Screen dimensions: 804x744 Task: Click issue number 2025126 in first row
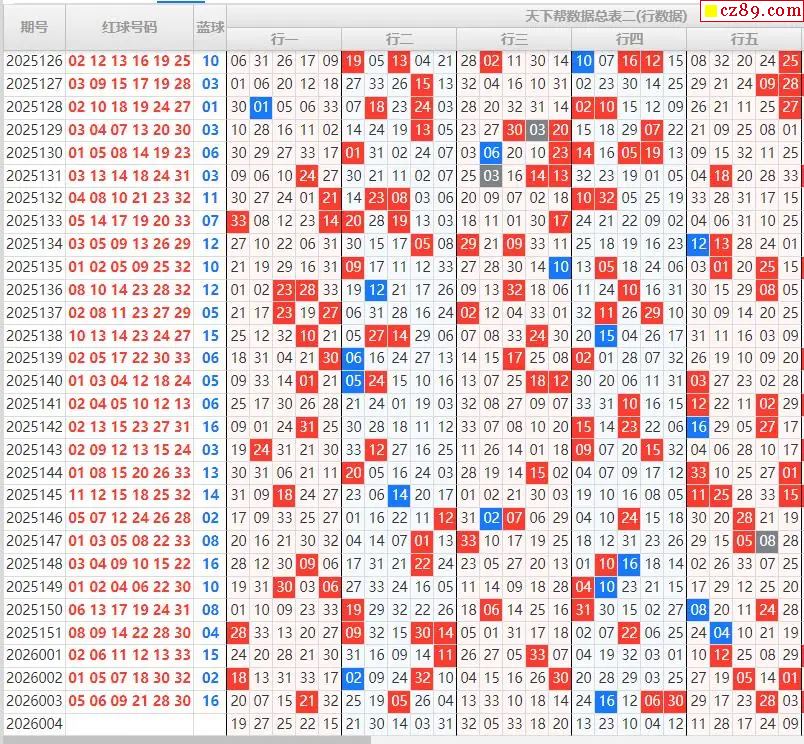coord(34,61)
